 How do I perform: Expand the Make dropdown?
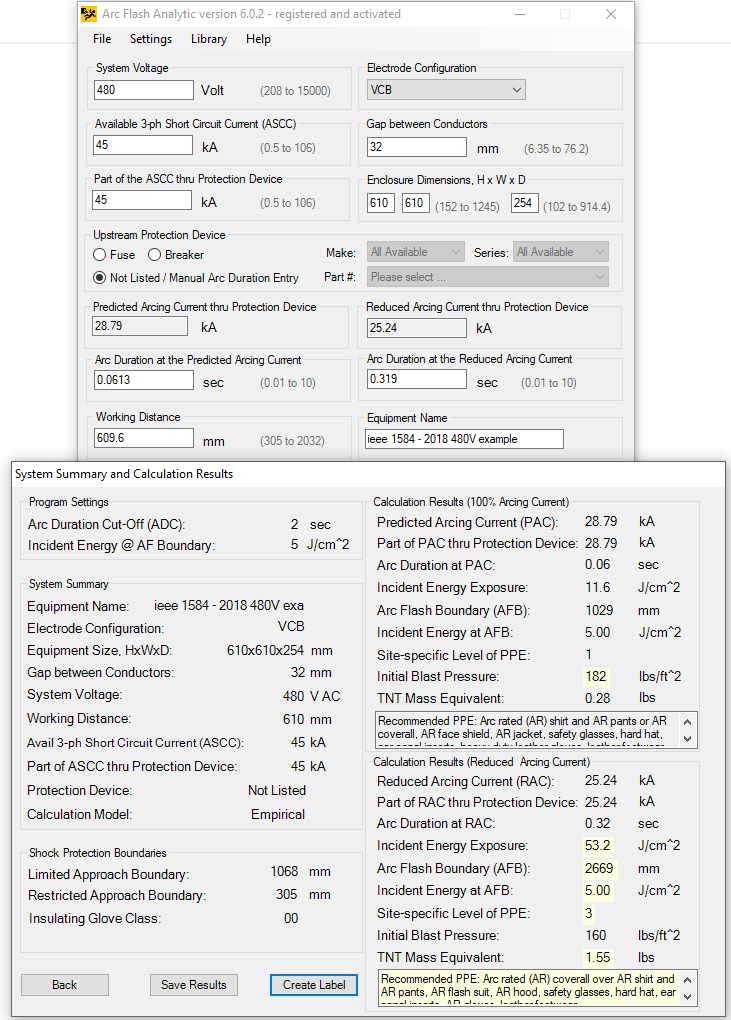(415, 252)
